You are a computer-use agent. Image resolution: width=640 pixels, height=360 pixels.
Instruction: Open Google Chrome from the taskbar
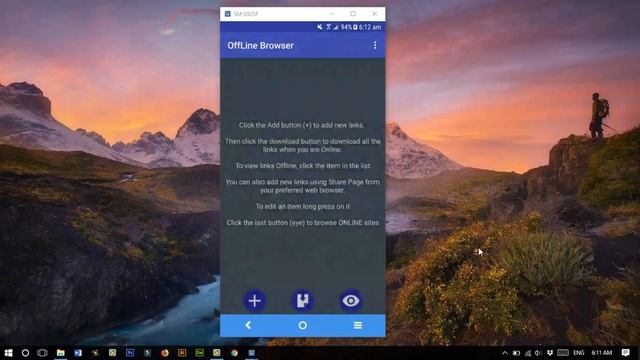point(234,353)
